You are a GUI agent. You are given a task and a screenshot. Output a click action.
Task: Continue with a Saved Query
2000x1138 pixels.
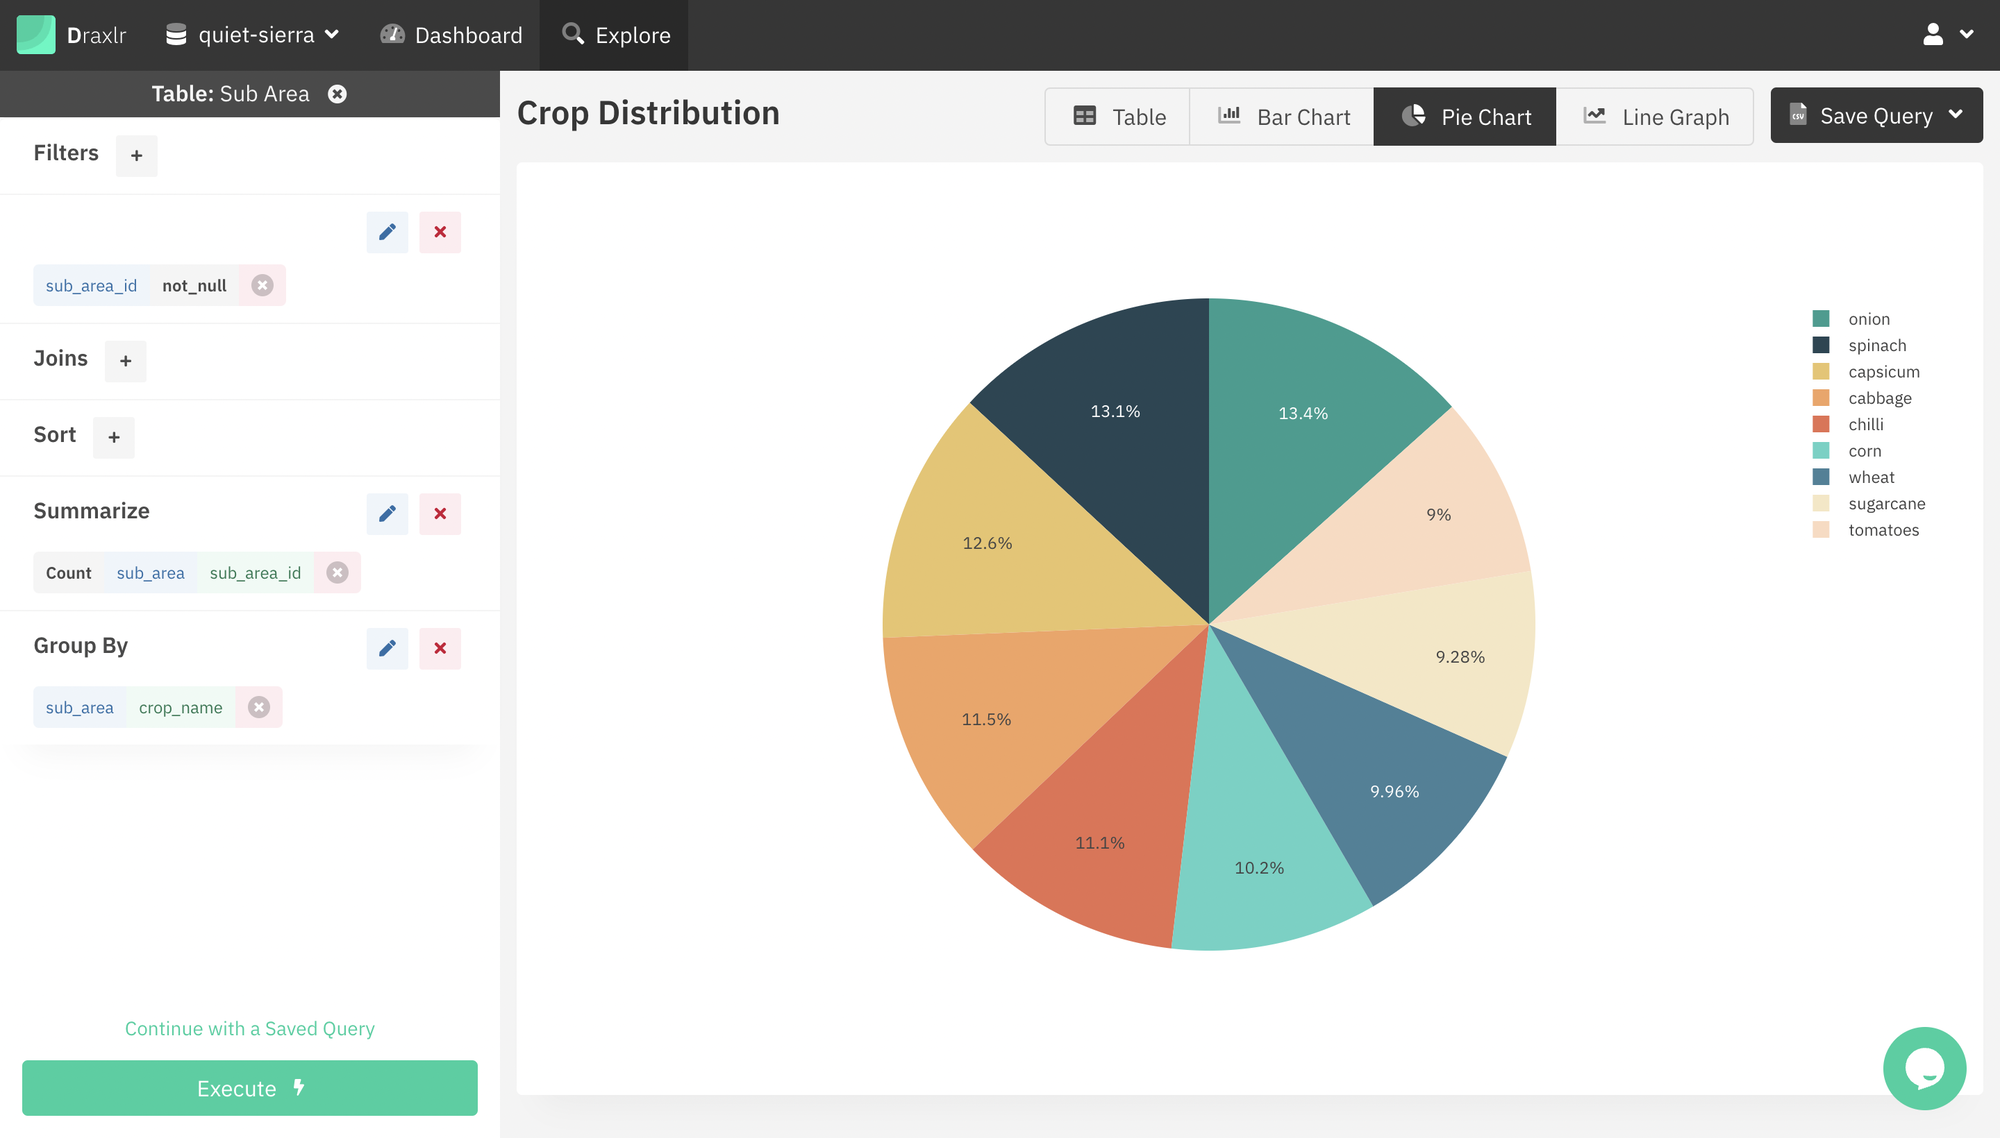pos(250,1027)
